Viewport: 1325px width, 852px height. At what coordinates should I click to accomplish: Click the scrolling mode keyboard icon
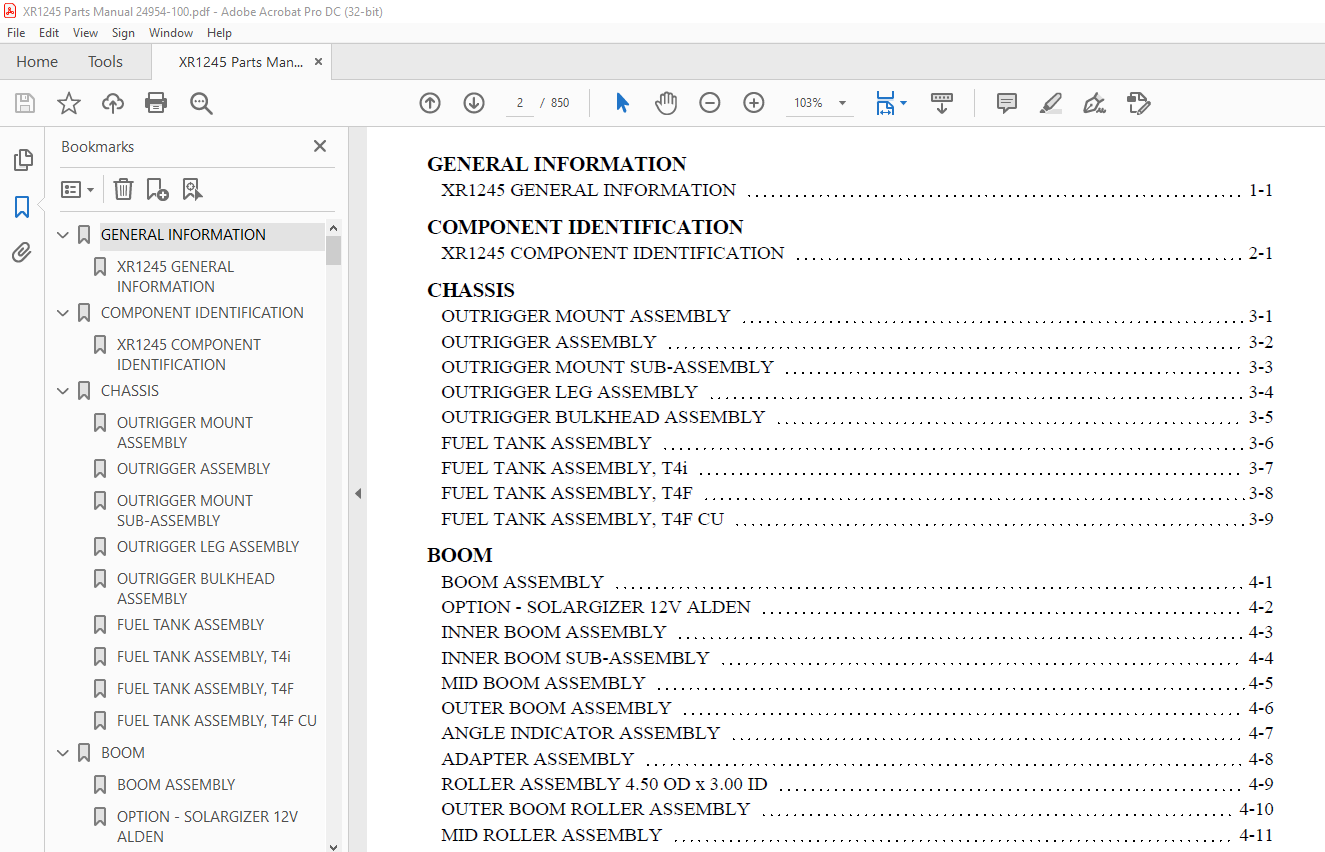coord(942,103)
